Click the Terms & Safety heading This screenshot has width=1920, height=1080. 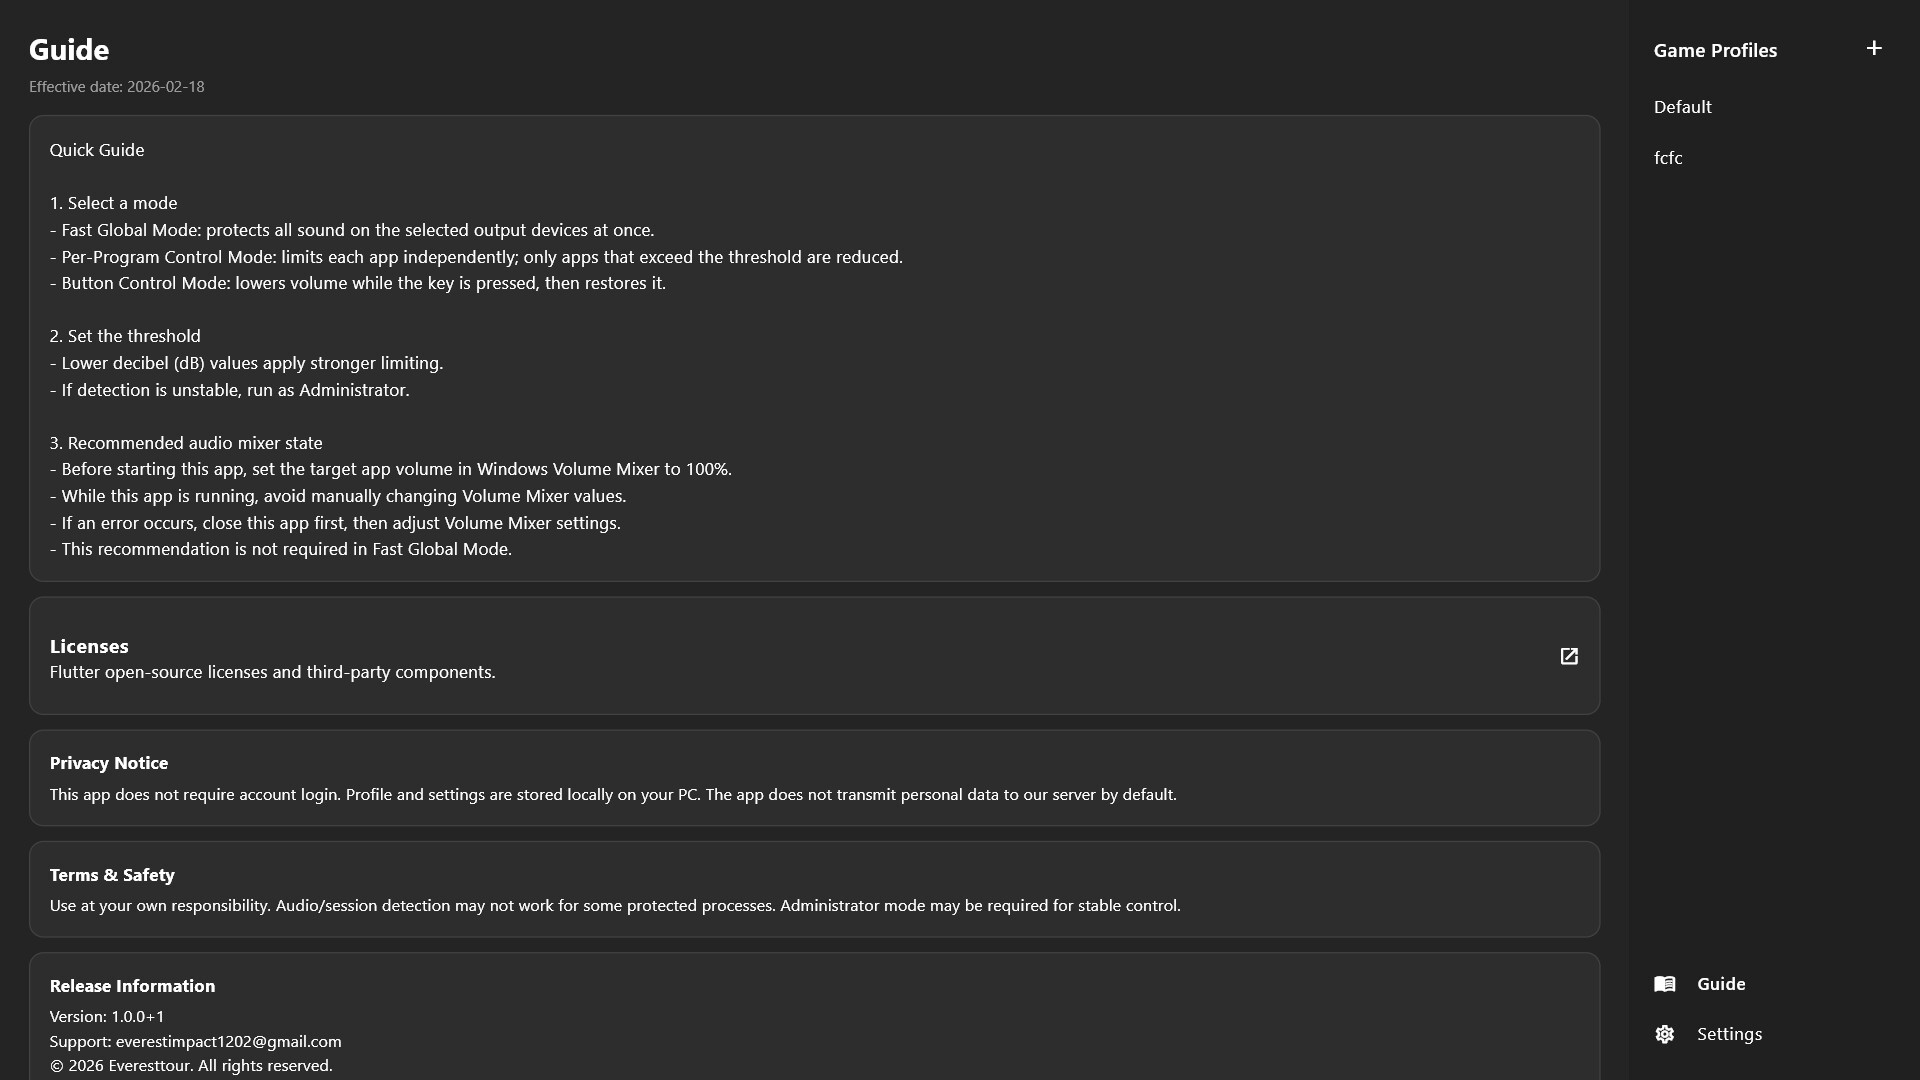click(x=112, y=875)
